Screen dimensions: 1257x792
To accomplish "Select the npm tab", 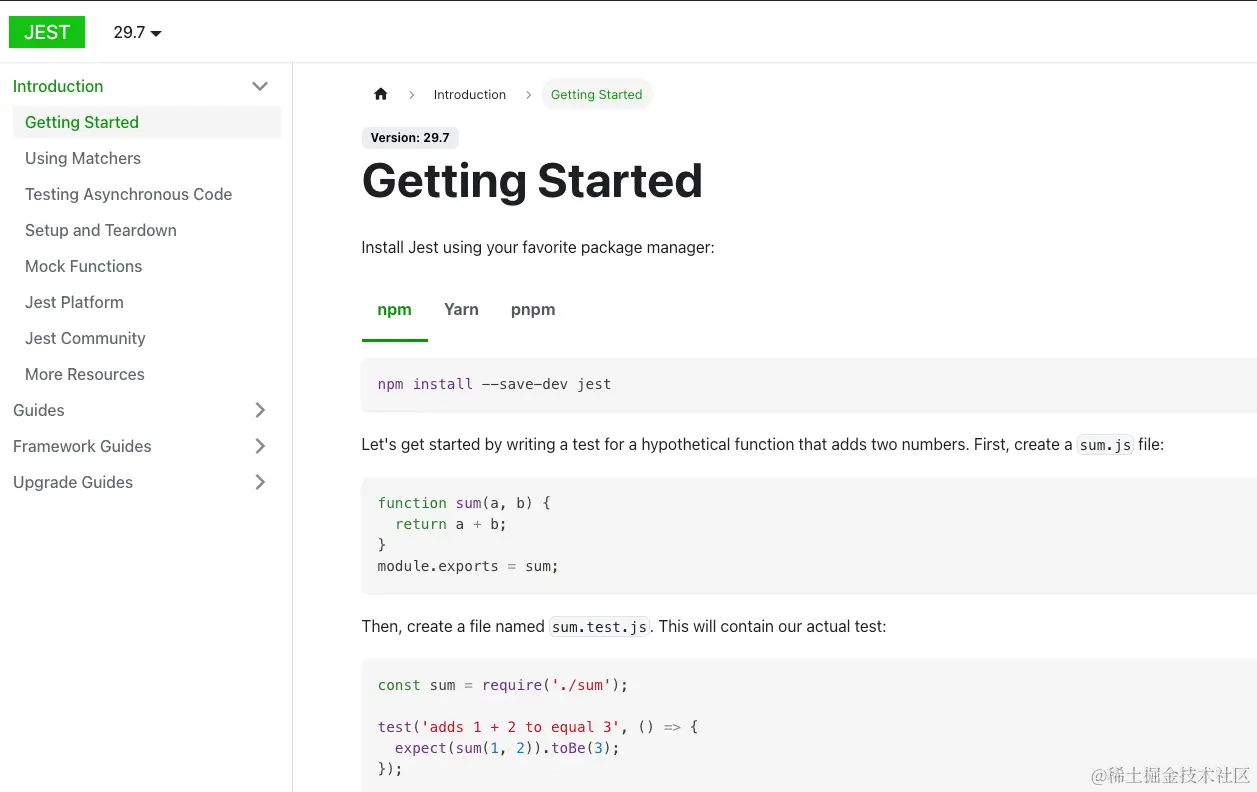I will tap(394, 310).
